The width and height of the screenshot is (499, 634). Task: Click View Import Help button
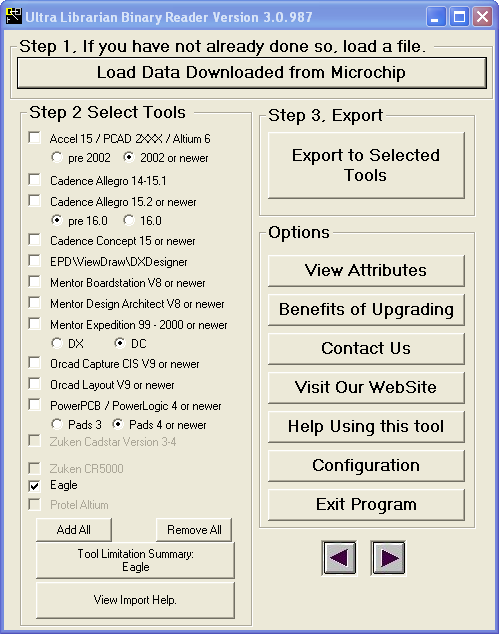coord(135,600)
